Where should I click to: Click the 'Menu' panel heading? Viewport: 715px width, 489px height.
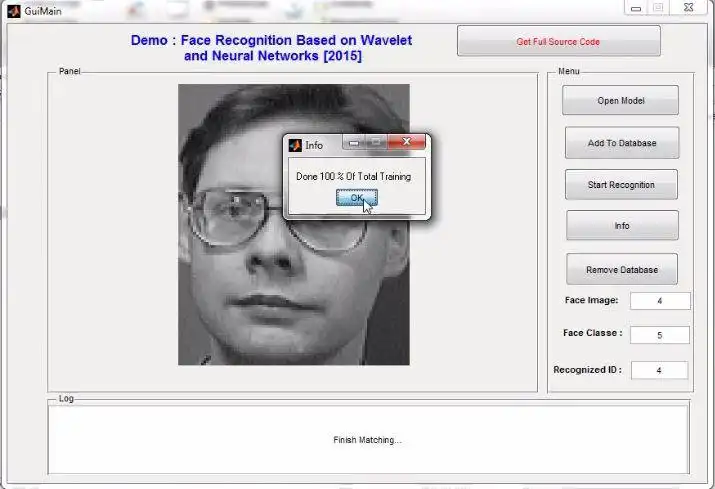[569, 71]
